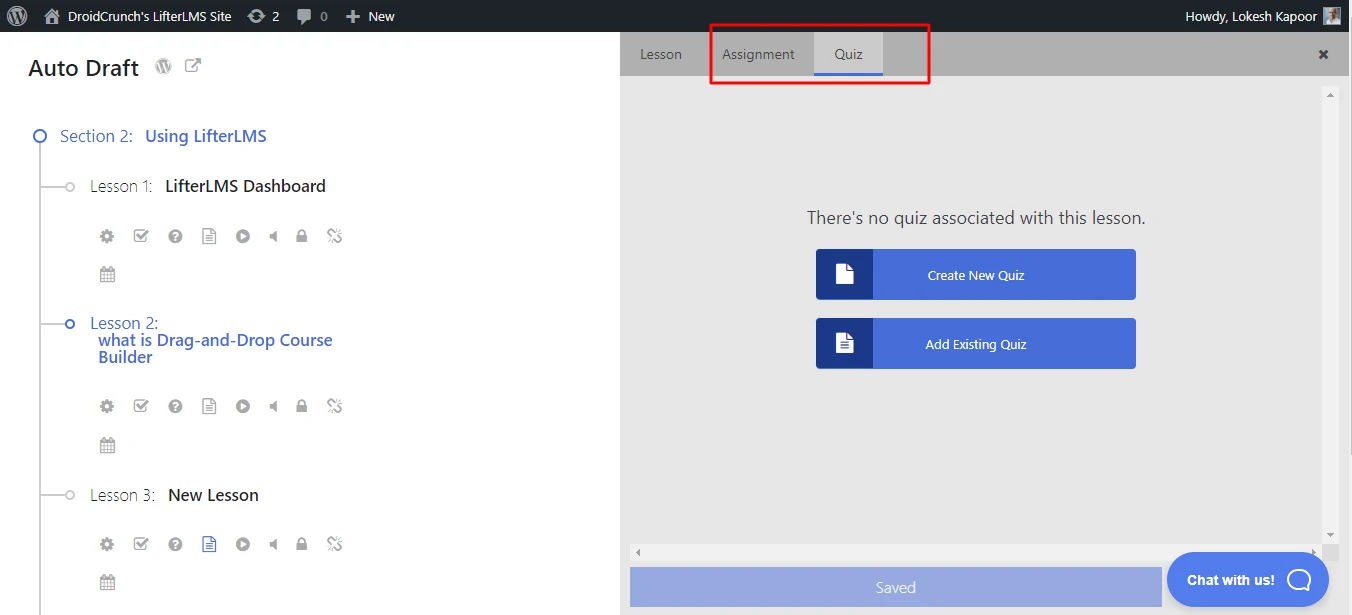Open external view link icon beside Auto Draft
Image resolution: width=1352 pixels, height=615 pixels.
pos(193,66)
